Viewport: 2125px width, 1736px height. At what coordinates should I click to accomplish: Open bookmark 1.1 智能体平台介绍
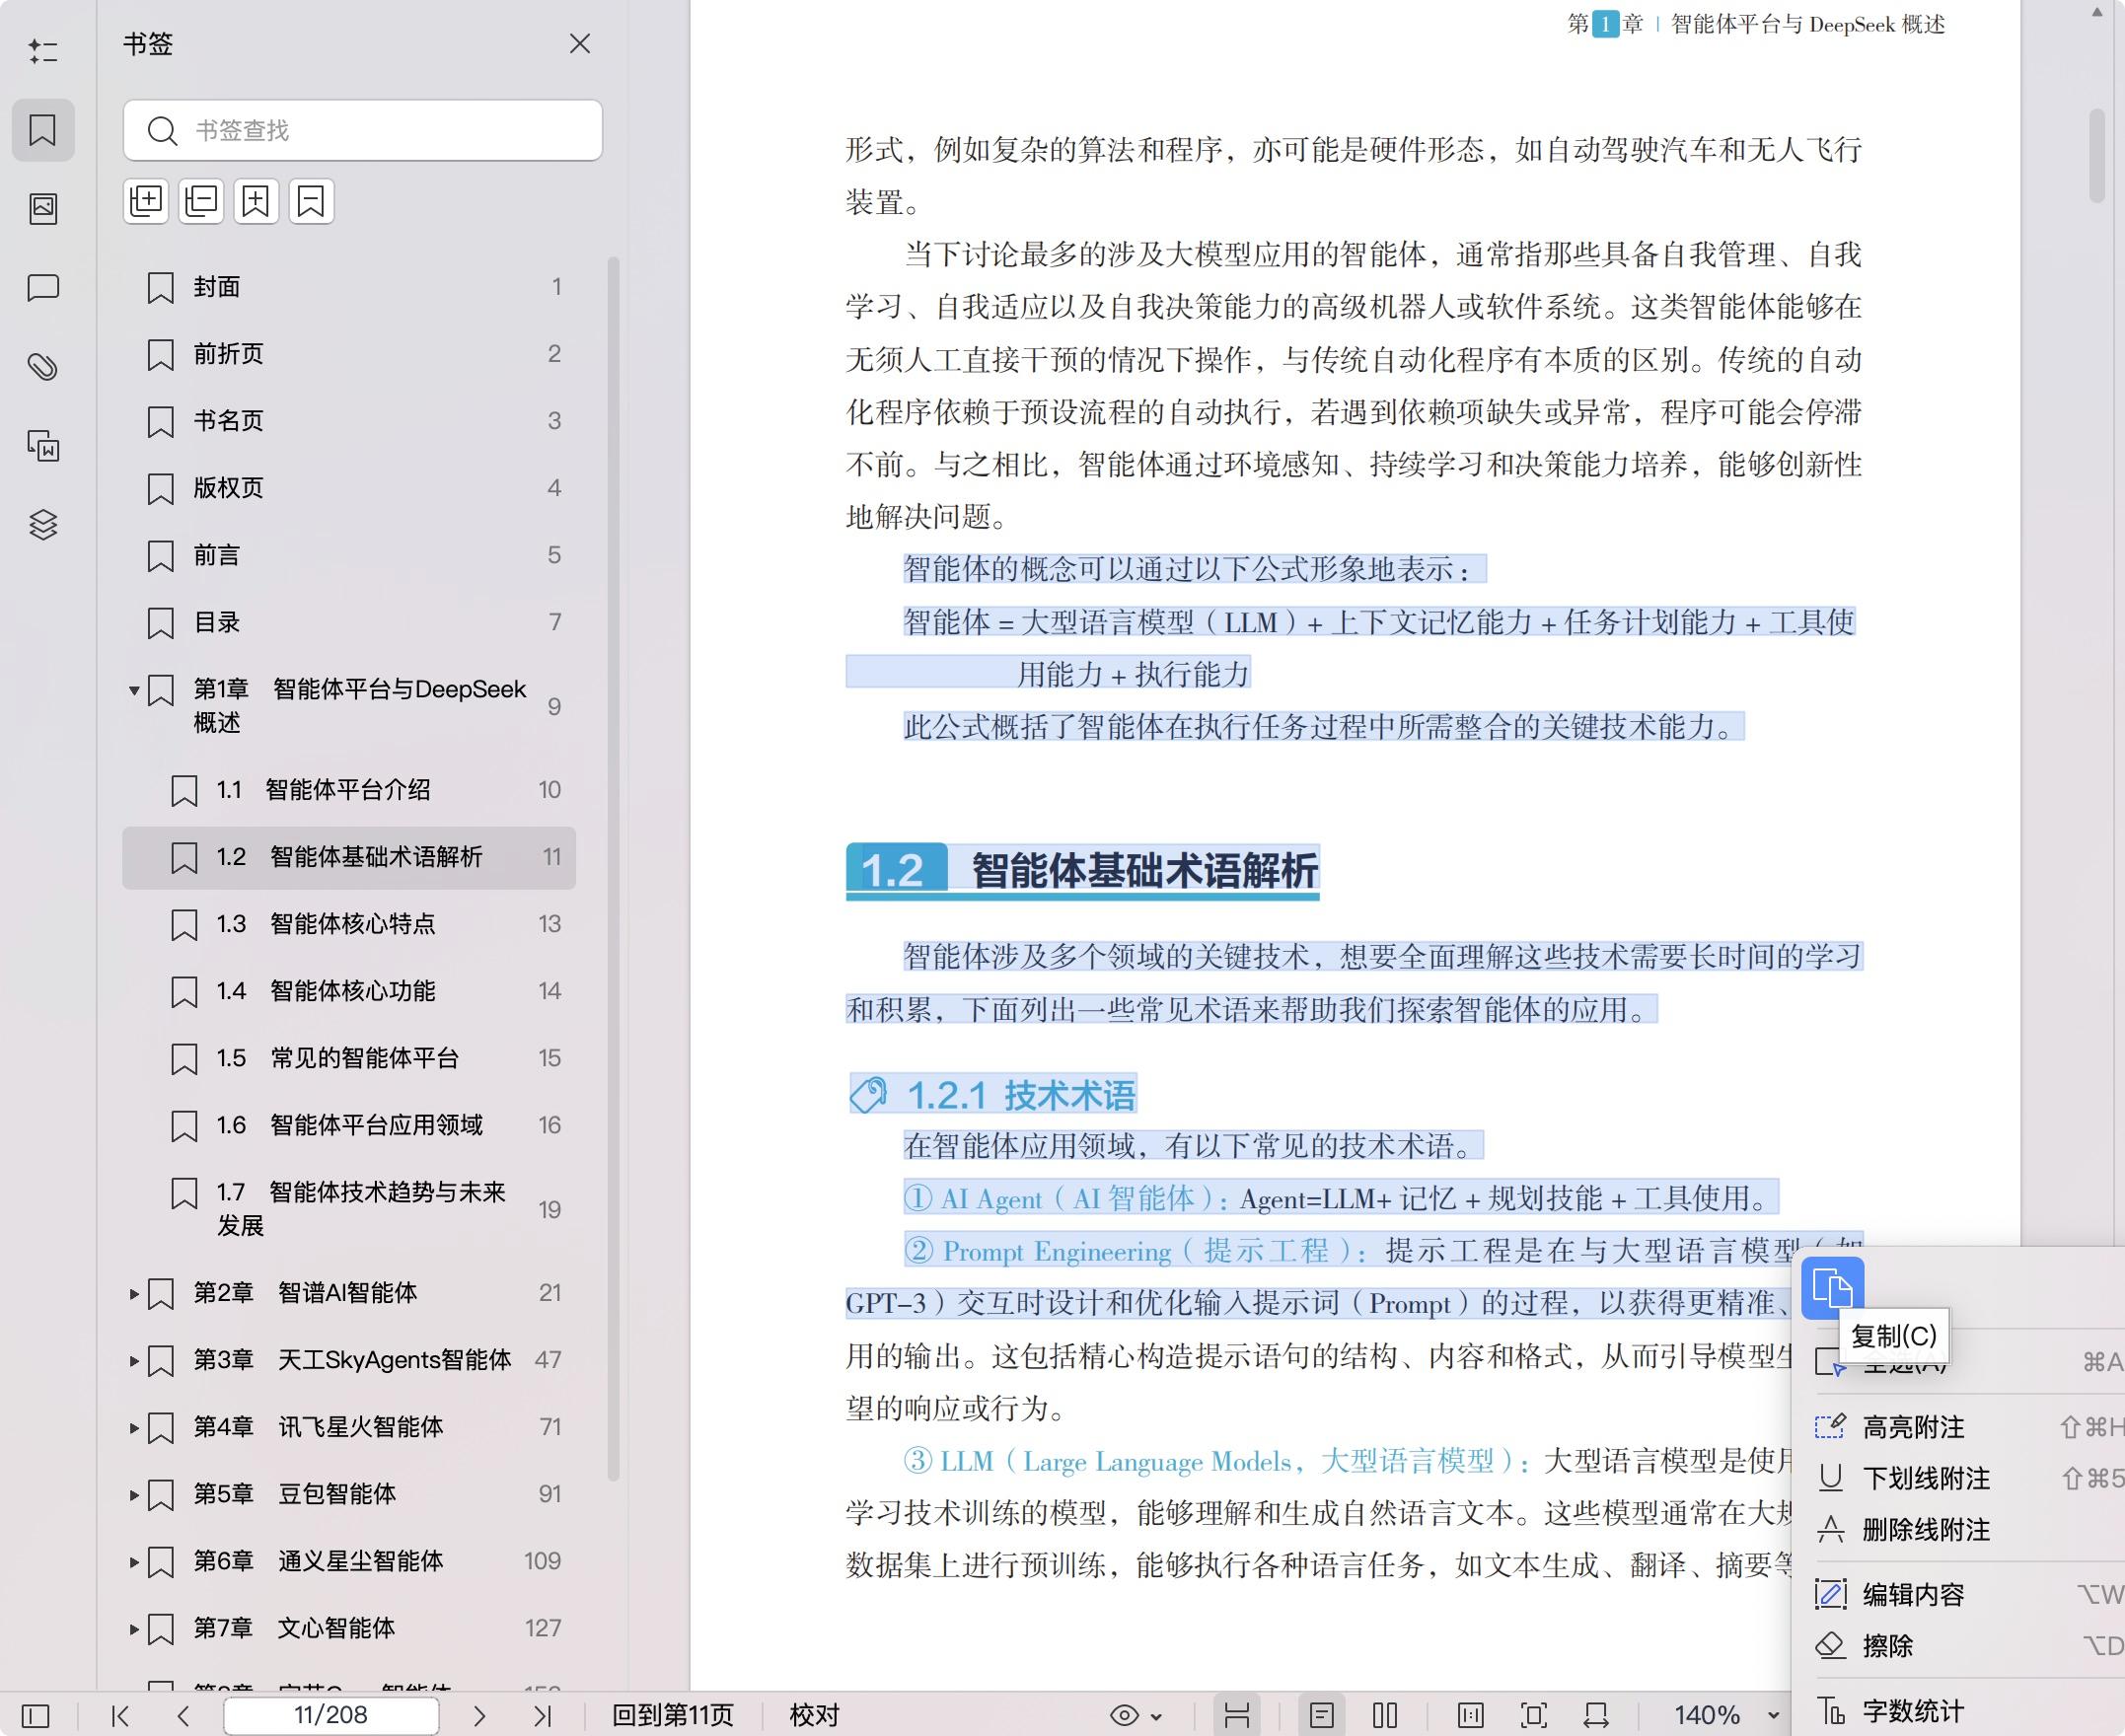pyautogui.click(x=349, y=790)
